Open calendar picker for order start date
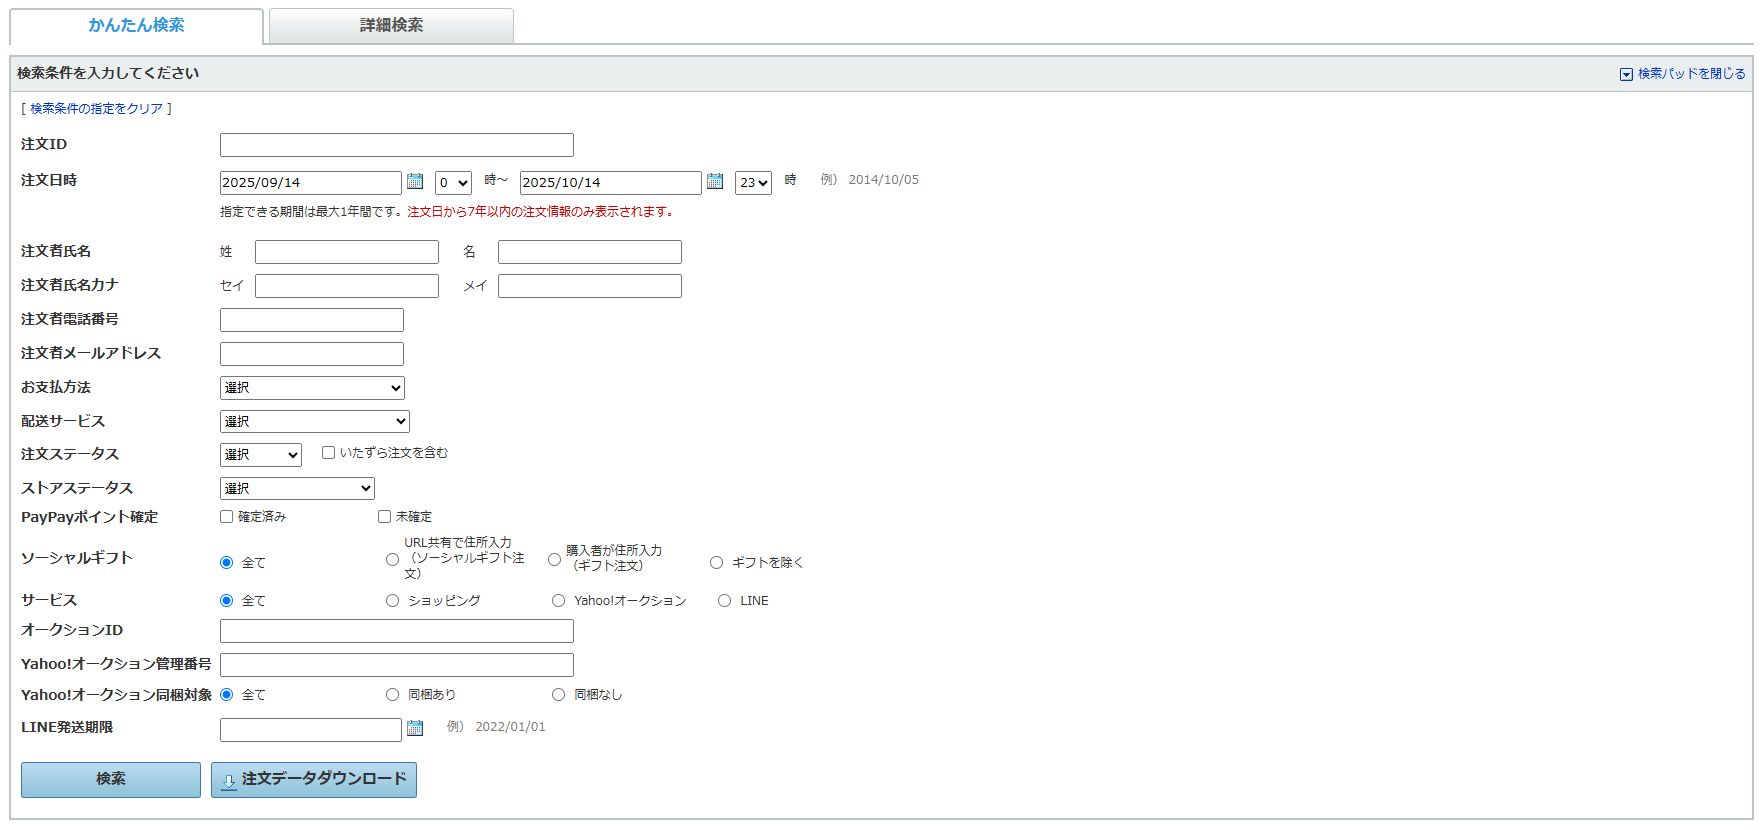Image resolution: width=1762 pixels, height=830 pixels. pyautogui.click(x=415, y=182)
